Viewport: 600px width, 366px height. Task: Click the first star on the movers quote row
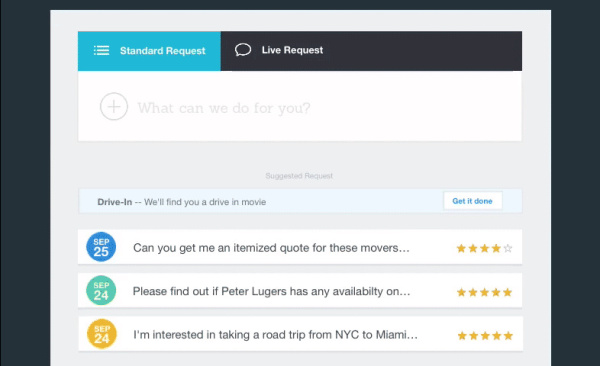click(x=461, y=248)
